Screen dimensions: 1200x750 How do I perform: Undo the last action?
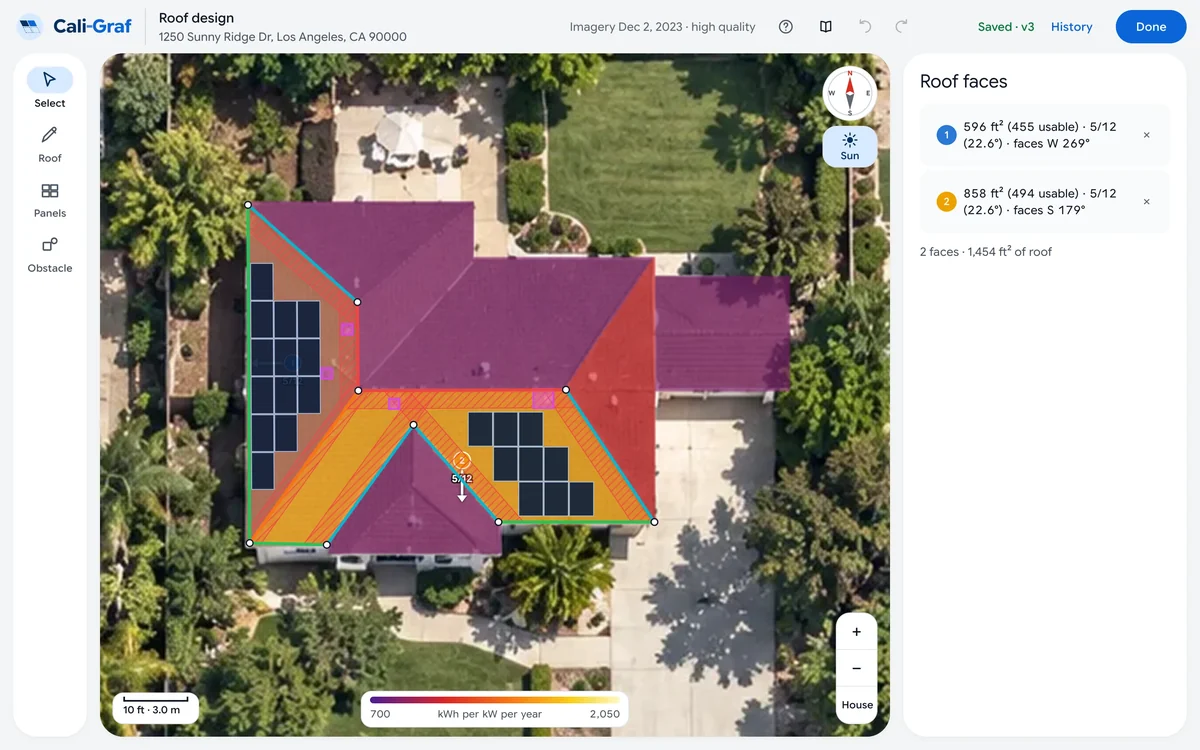pos(865,27)
